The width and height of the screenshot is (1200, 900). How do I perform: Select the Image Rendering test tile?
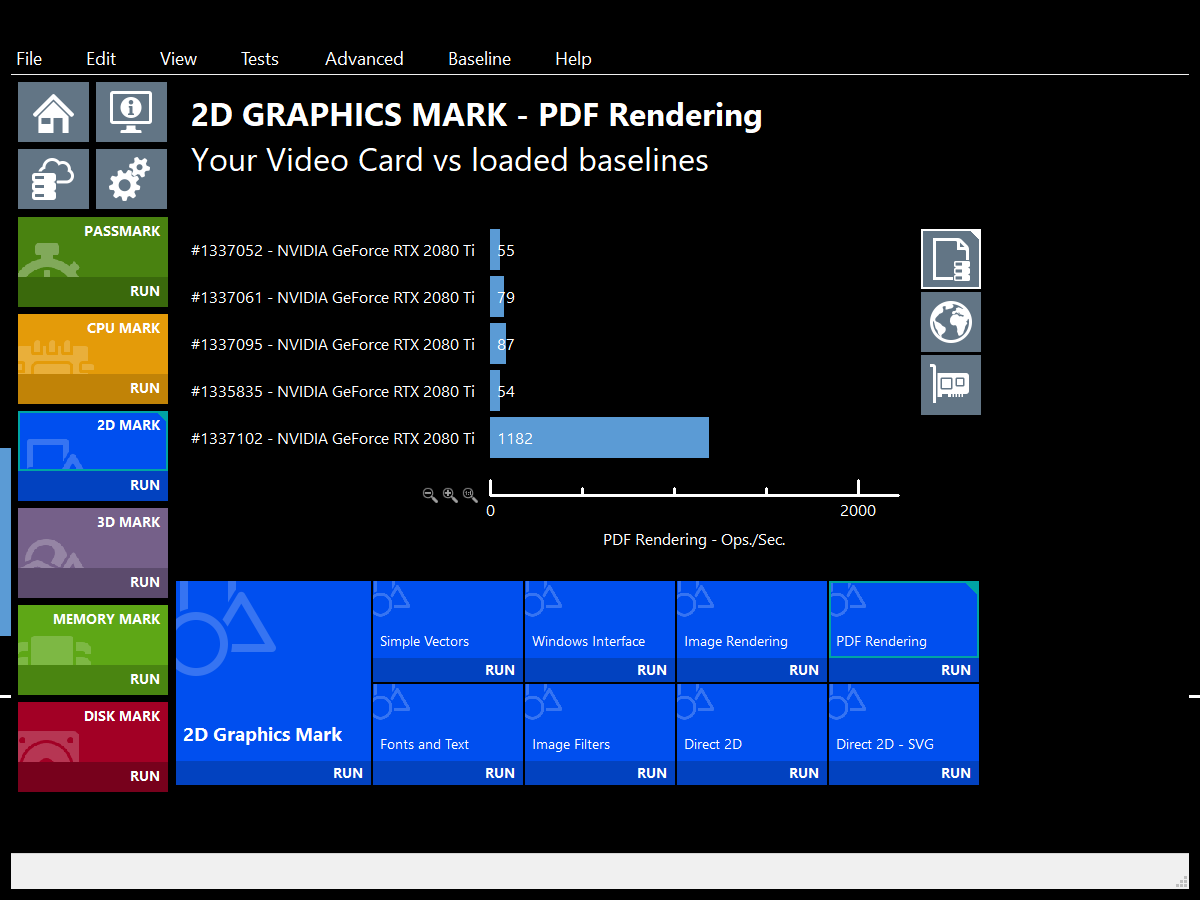click(752, 620)
